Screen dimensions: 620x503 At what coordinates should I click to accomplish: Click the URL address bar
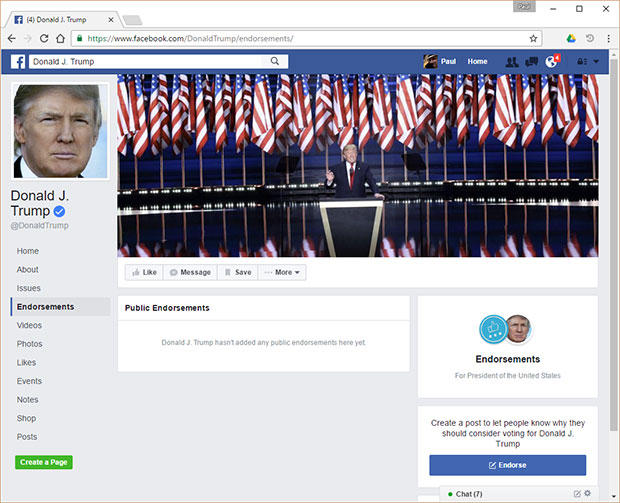coord(306,38)
